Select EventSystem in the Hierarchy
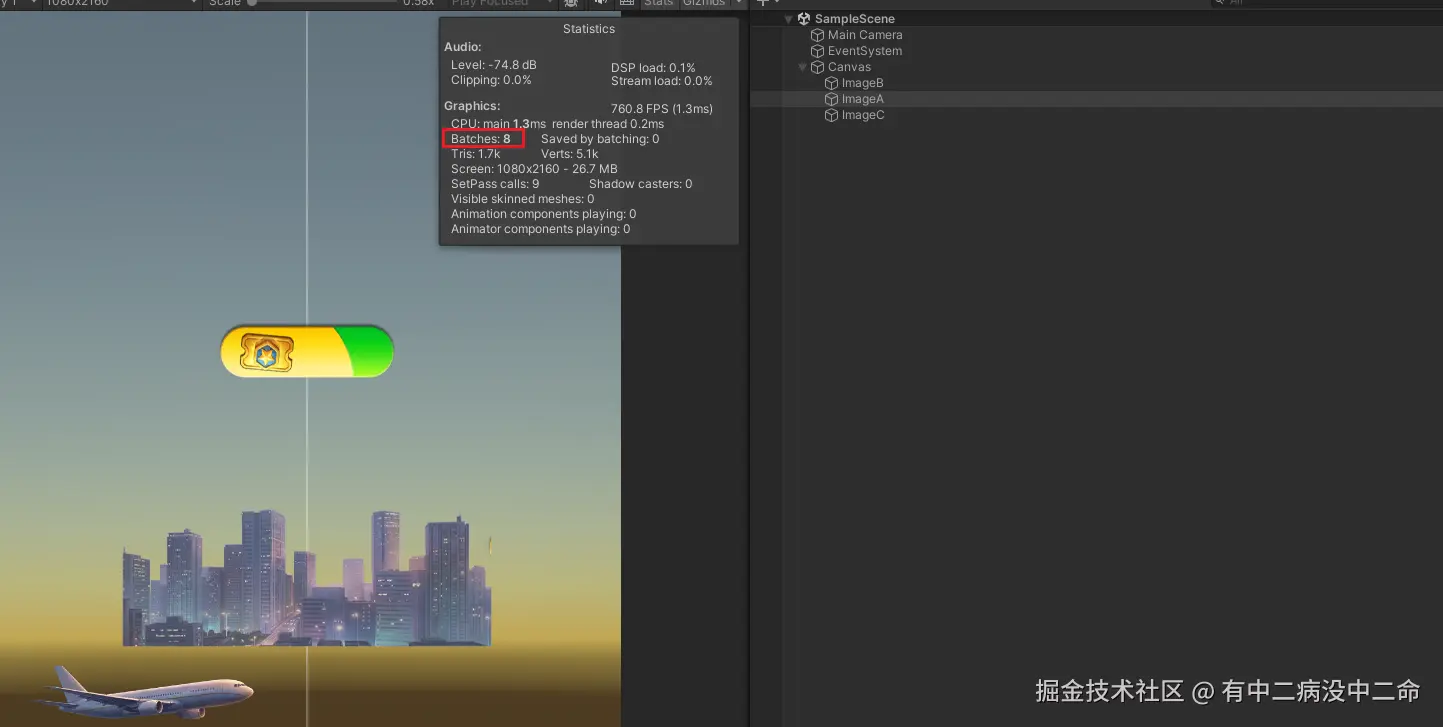Image resolution: width=1443 pixels, height=727 pixels. [864, 51]
